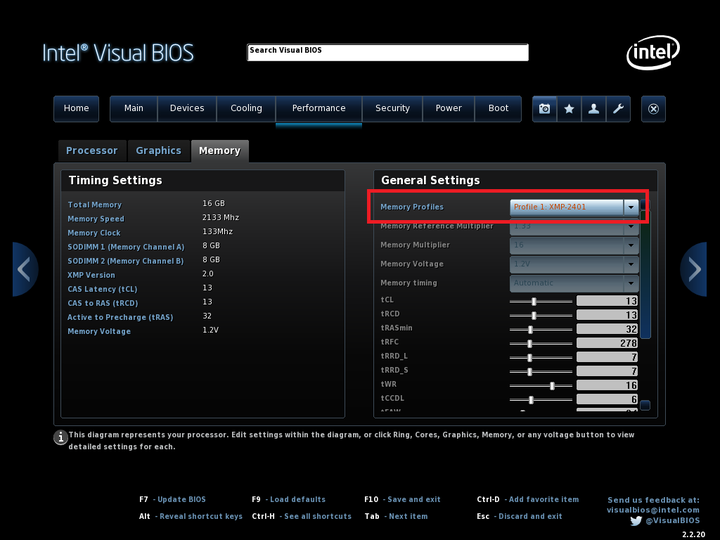Click the Home button
The height and width of the screenshot is (540, 720).
click(x=76, y=108)
